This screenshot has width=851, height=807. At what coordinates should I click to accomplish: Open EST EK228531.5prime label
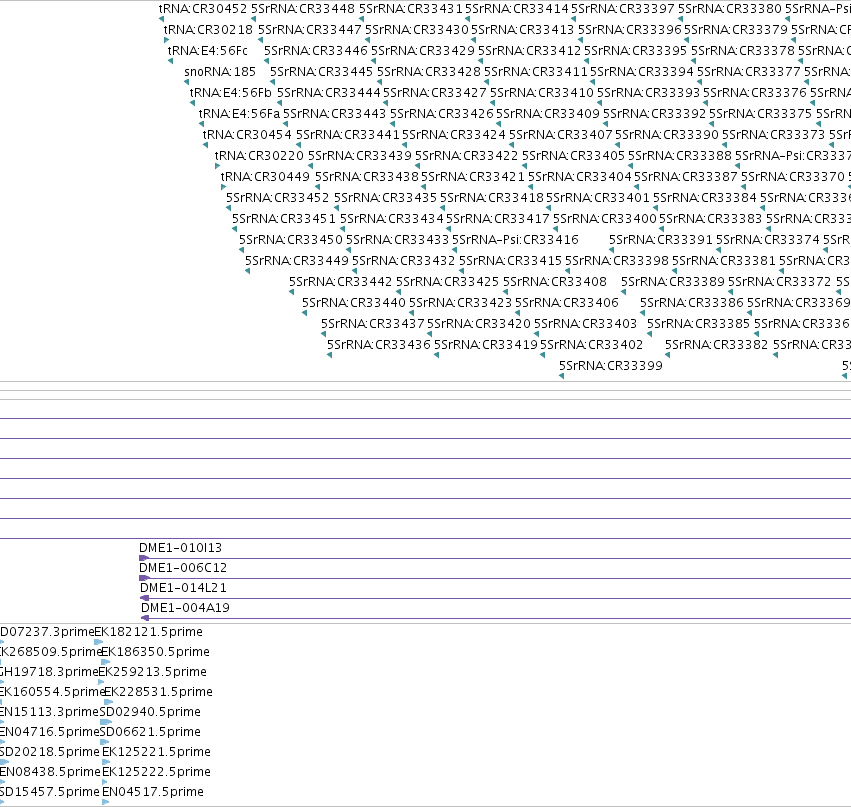158,692
